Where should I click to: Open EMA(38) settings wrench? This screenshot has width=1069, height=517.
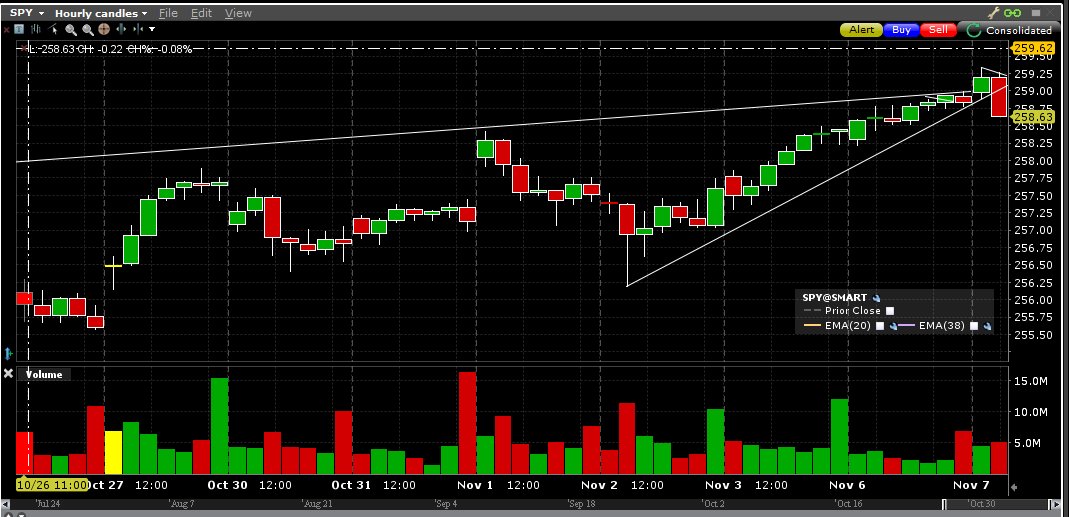tap(987, 327)
